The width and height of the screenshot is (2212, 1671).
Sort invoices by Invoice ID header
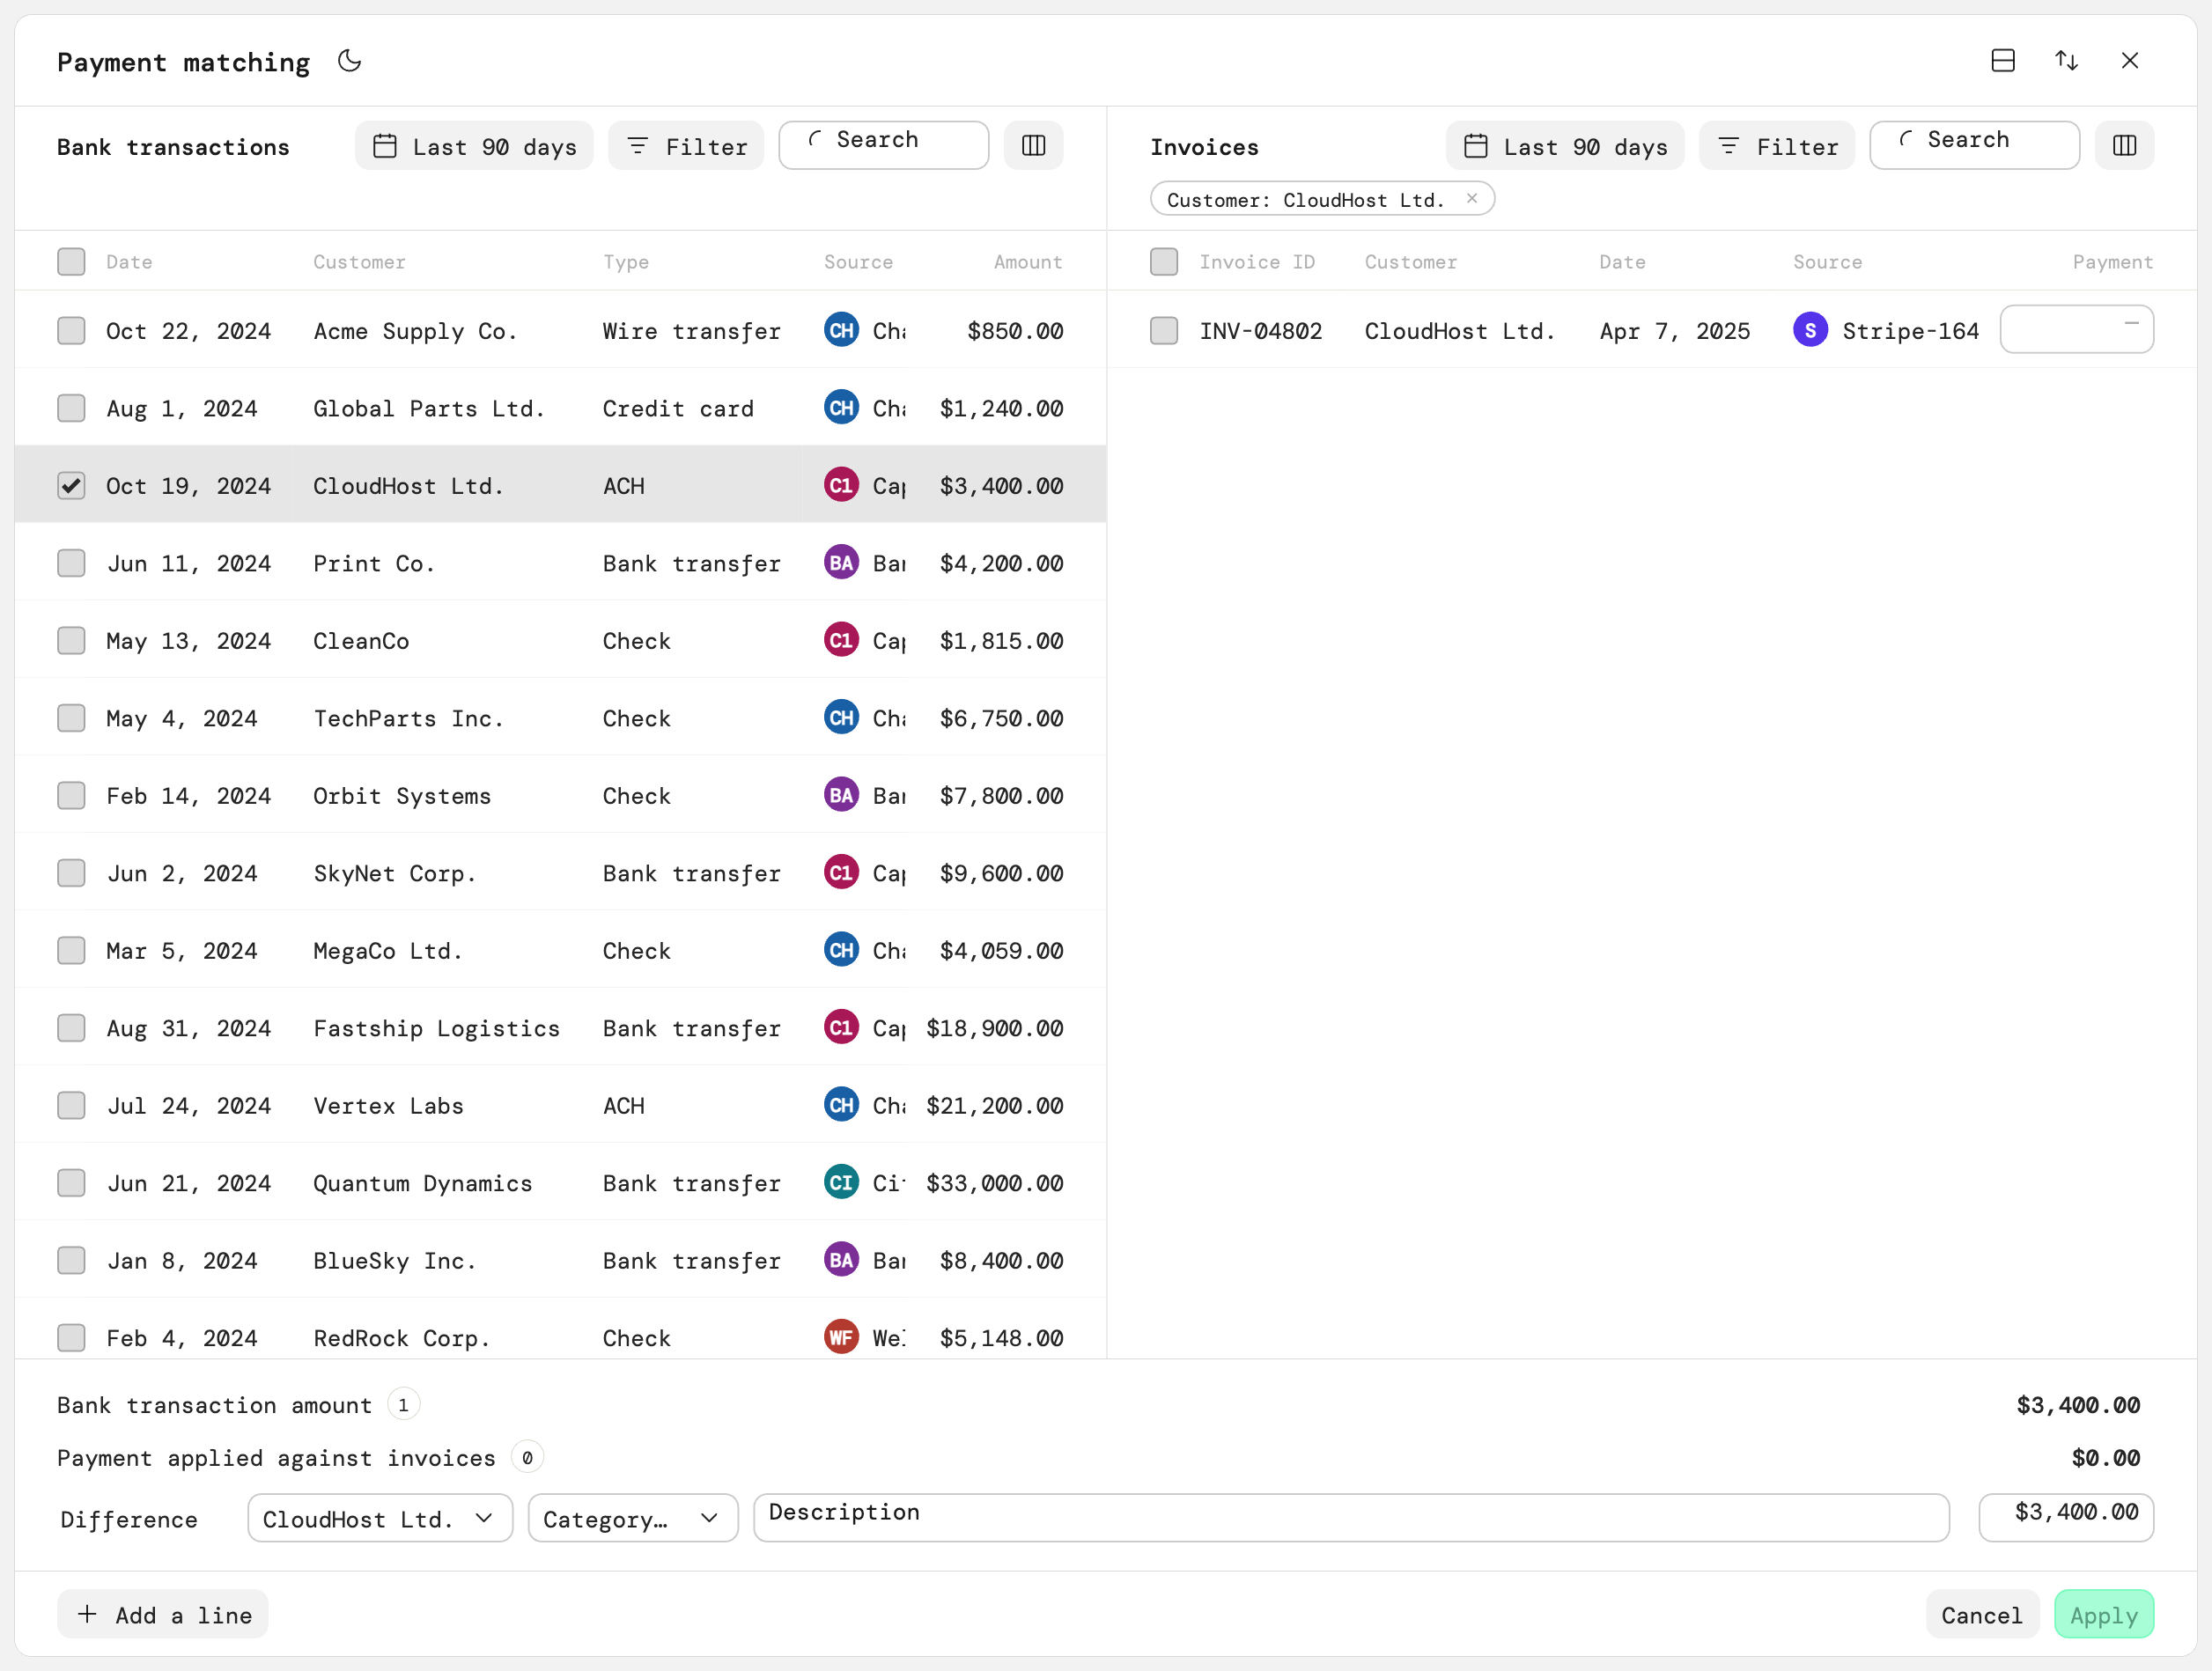[x=1257, y=262]
